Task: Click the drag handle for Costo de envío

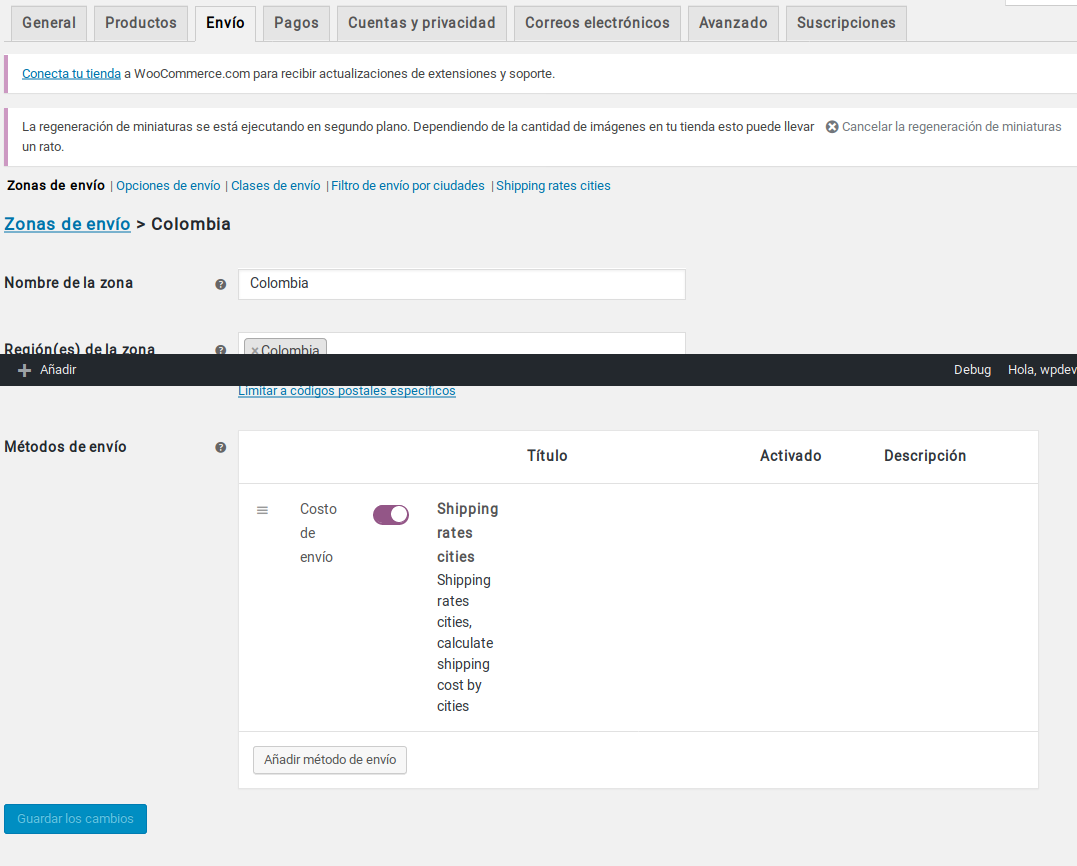Action: (x=262, y=510)
